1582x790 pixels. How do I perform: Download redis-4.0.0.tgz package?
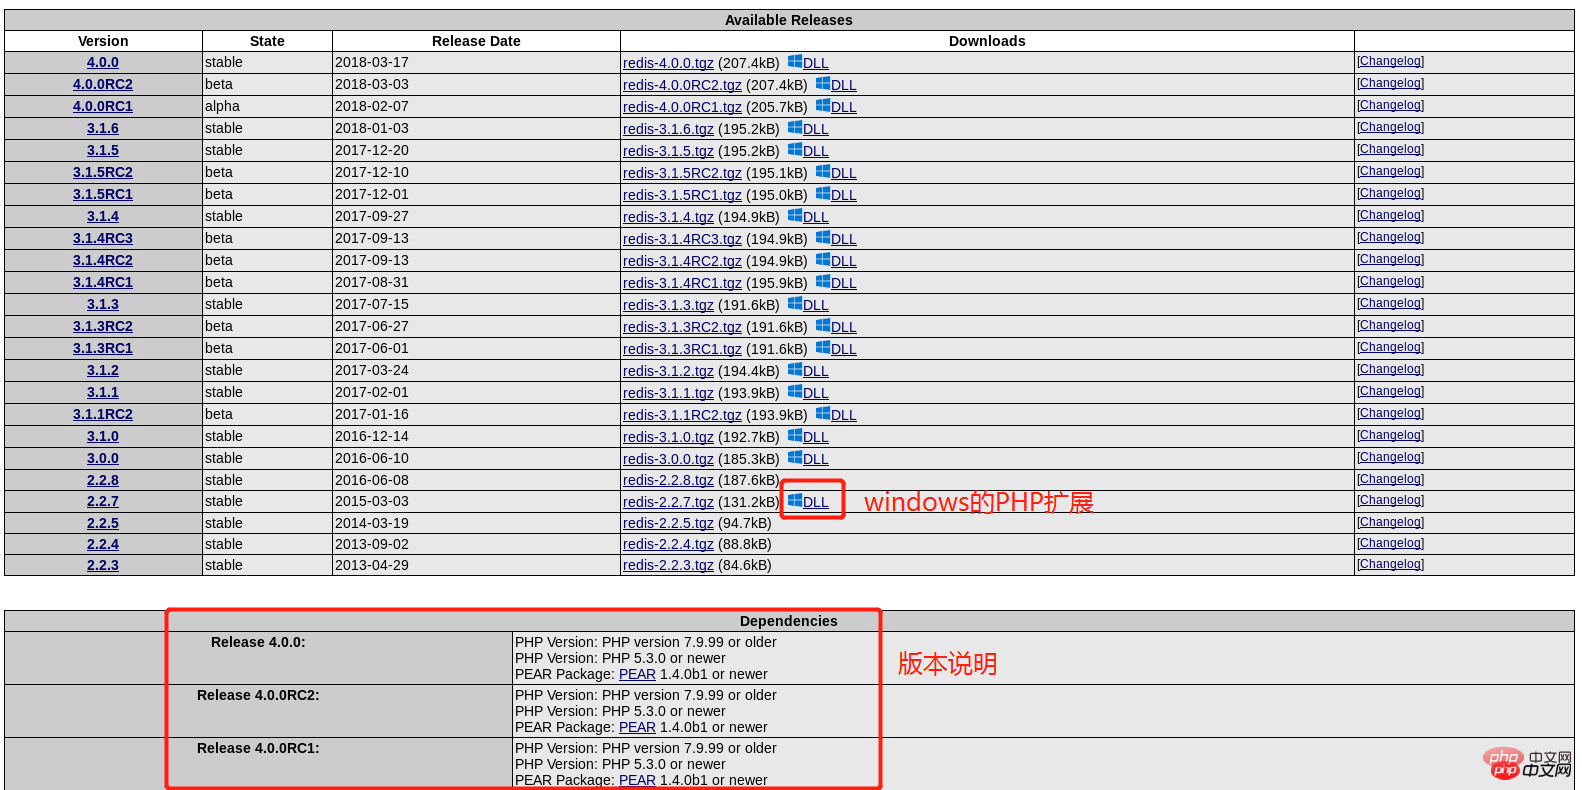coord(668,63)
